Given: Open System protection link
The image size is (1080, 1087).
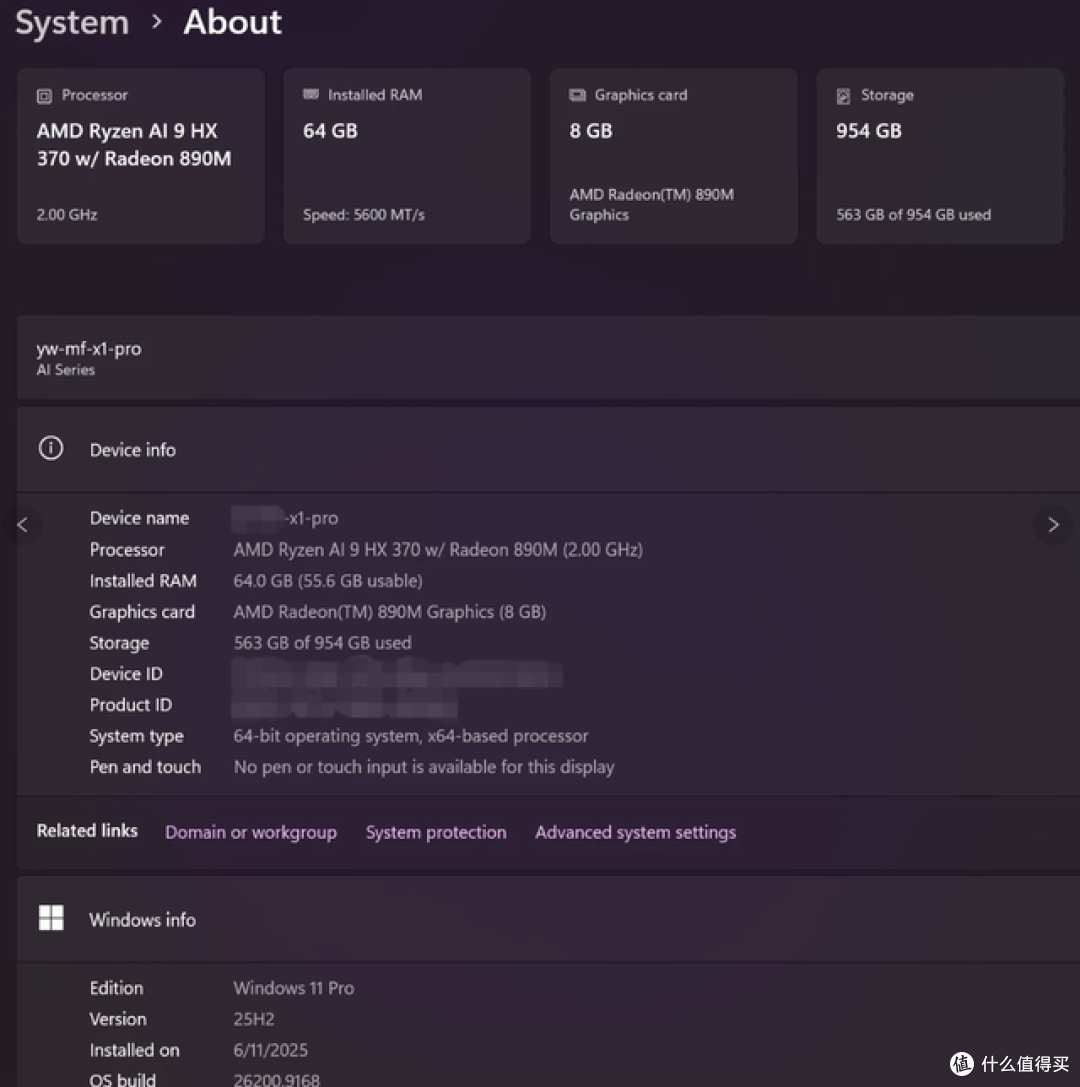Looking at the screenshot, I should 436,832.
